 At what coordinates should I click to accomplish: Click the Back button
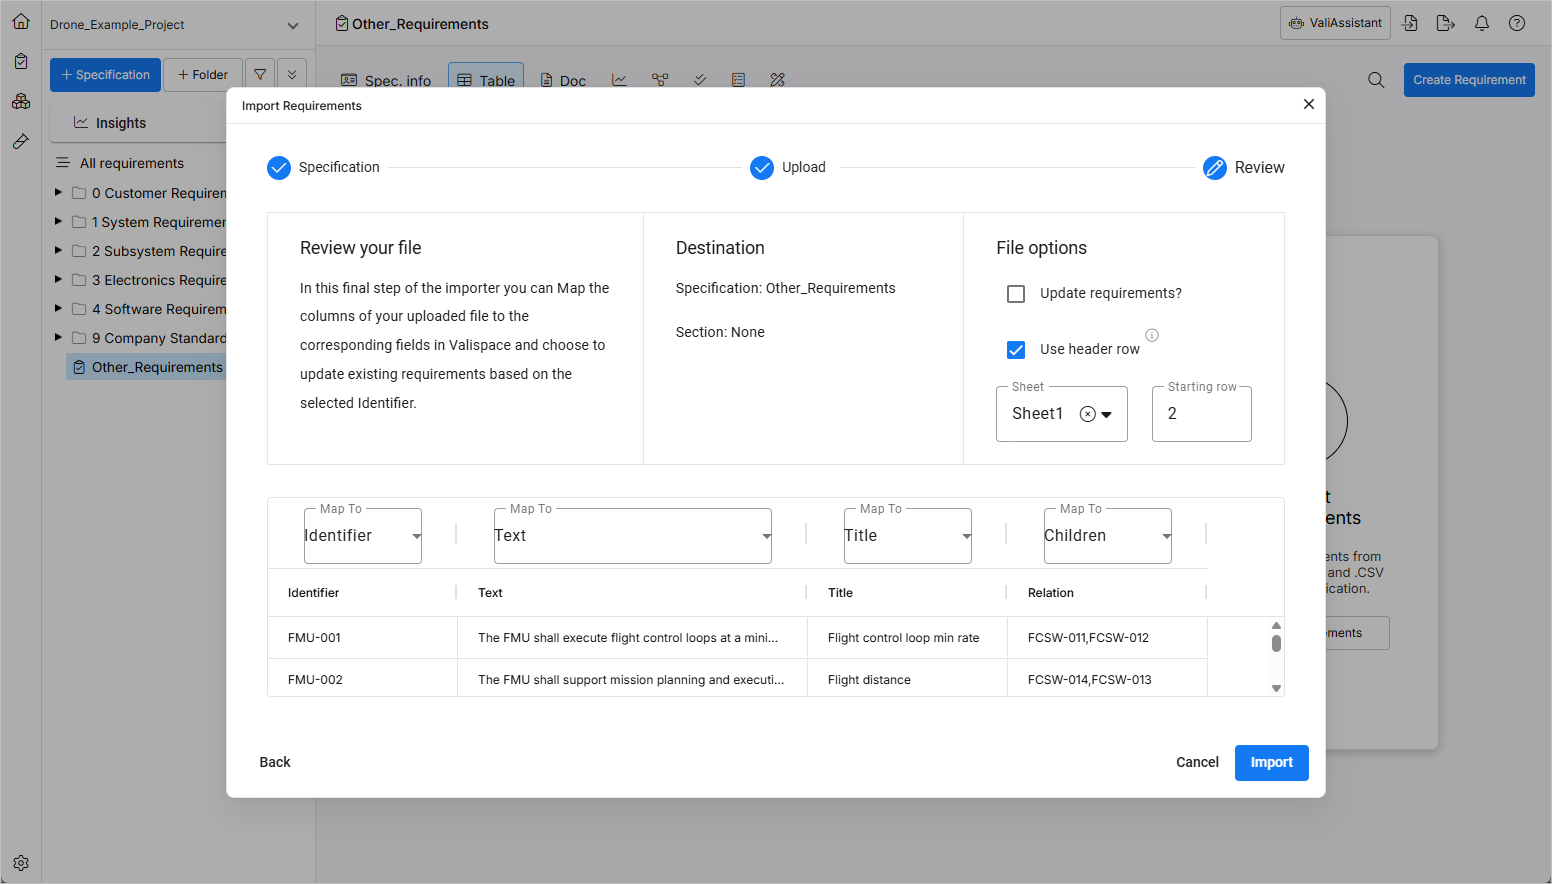point(275,763)
